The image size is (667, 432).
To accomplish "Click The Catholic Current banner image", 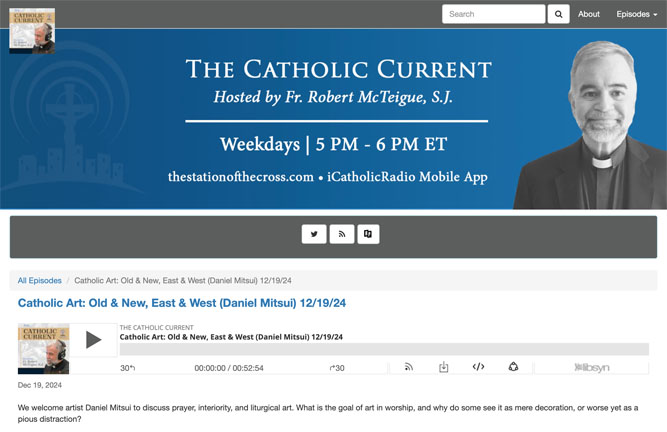I will (x=334, y=119).
